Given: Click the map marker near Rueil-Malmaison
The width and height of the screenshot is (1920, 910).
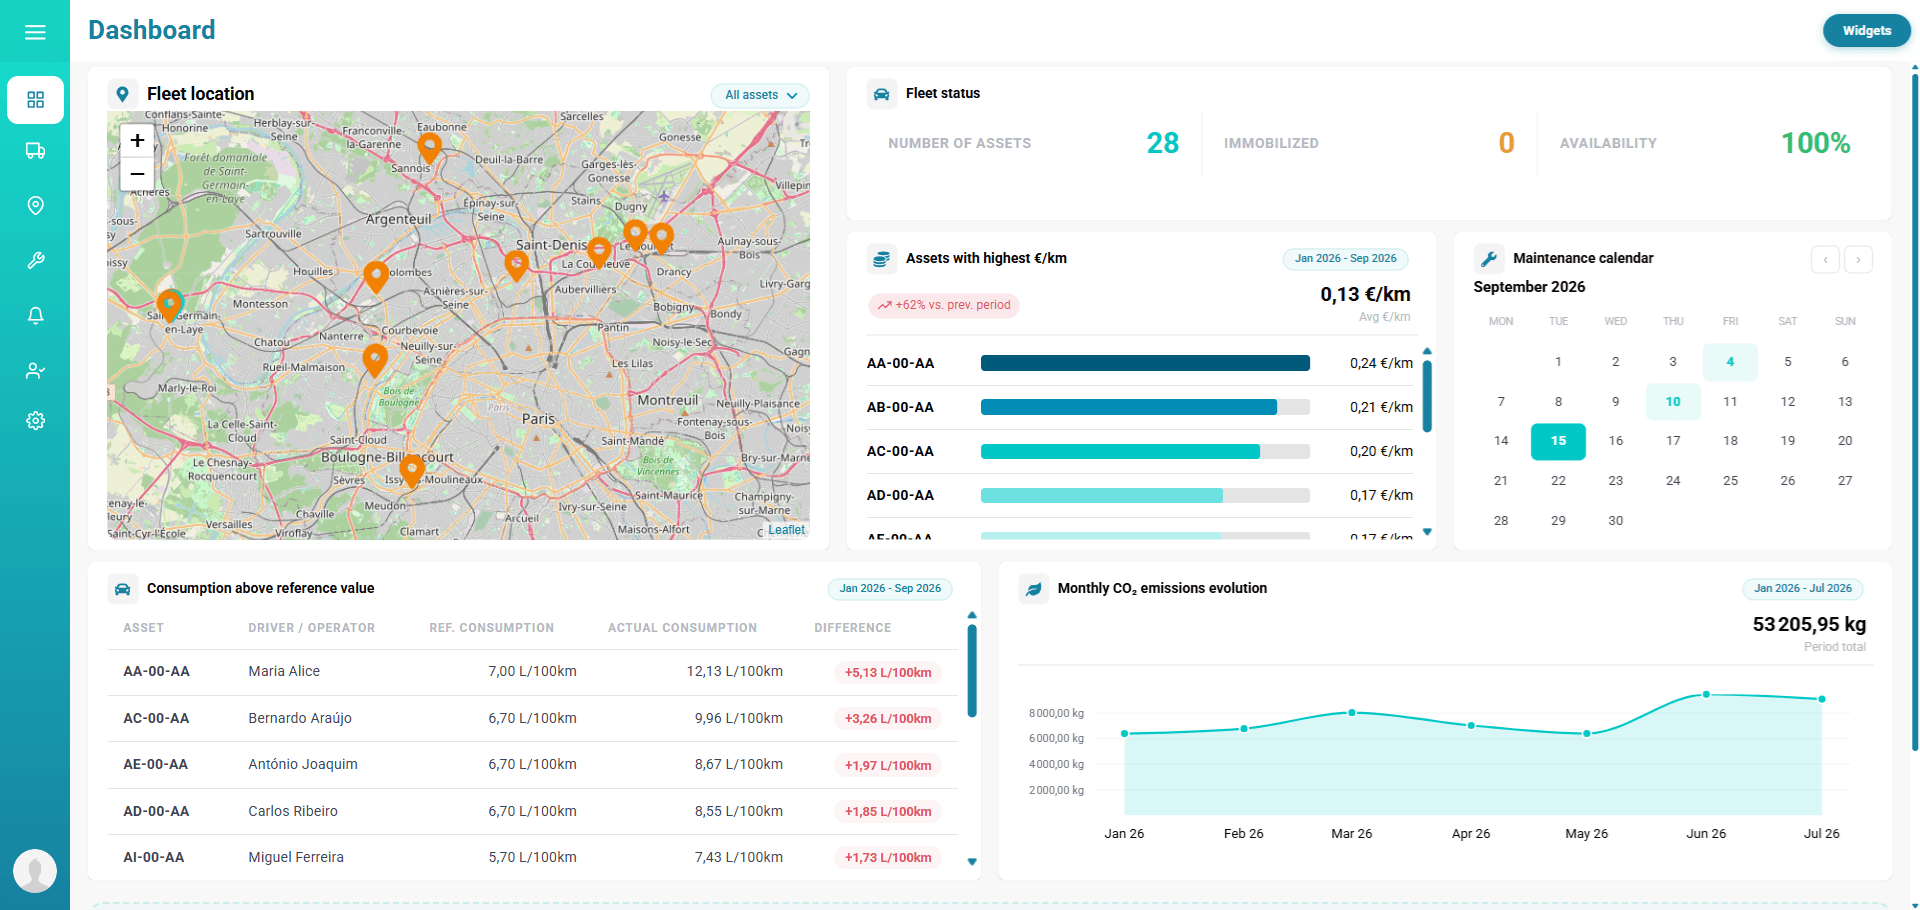Looking at the screenshot, I should click(375, 359).
